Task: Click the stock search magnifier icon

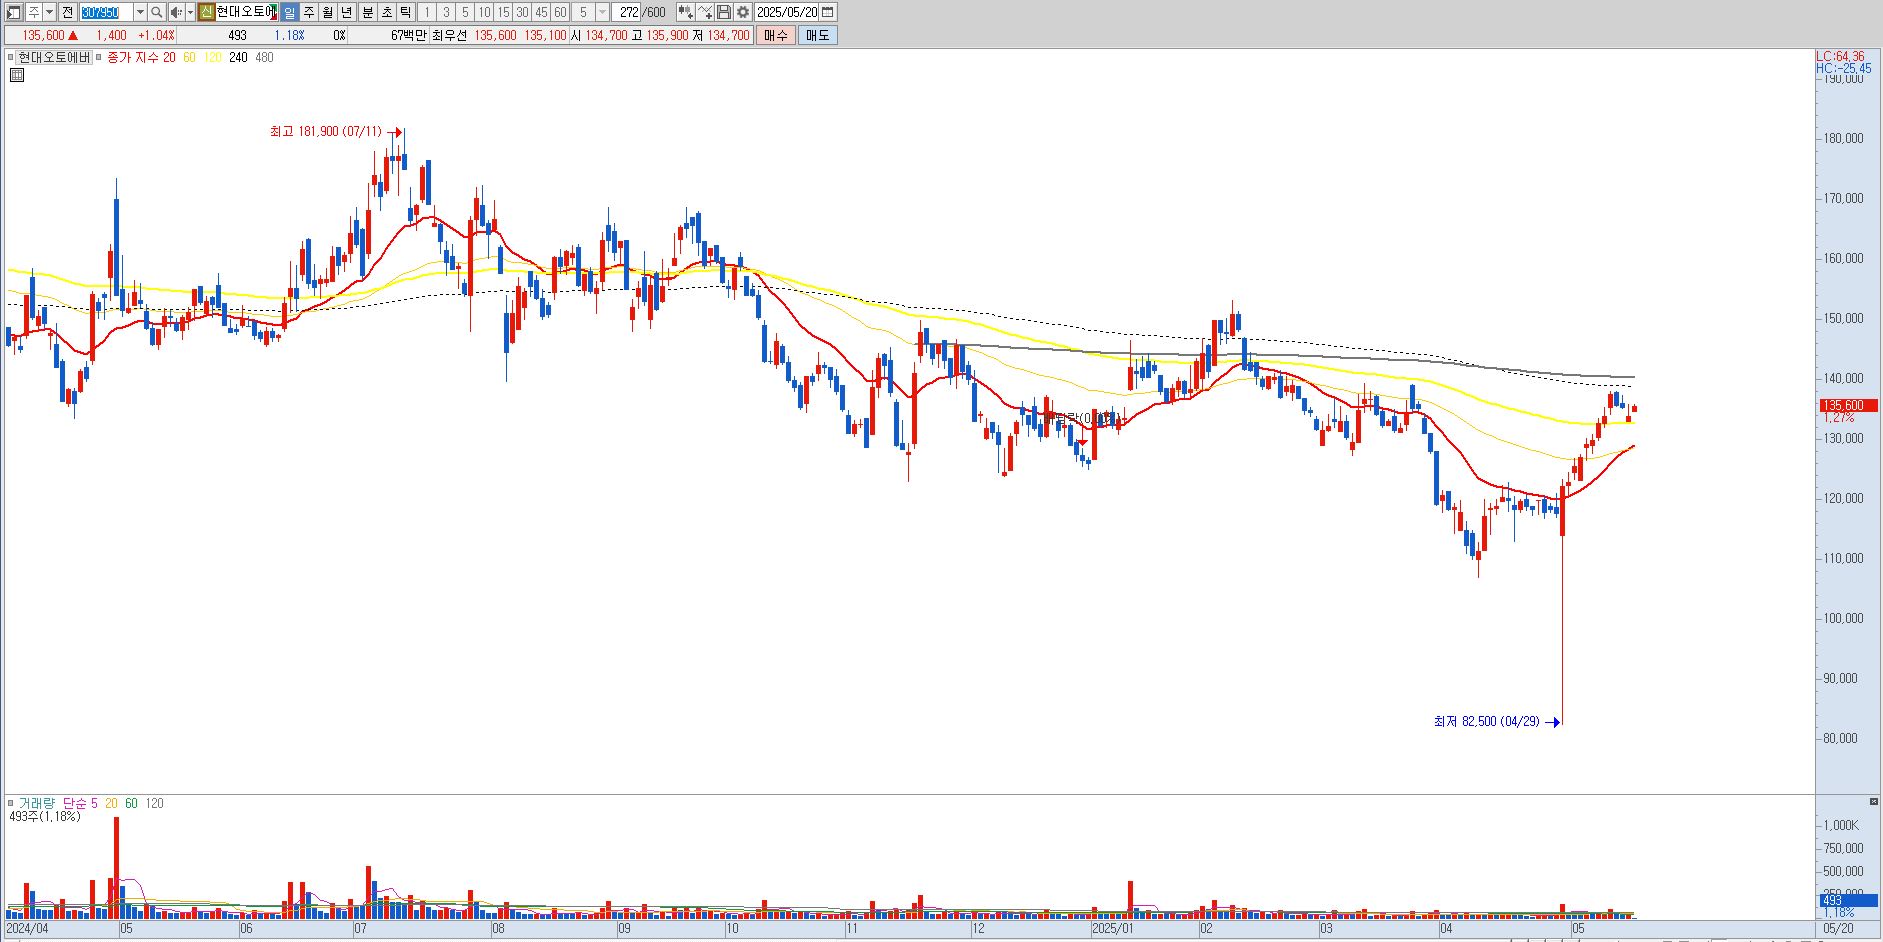Action: coord(156,12)
